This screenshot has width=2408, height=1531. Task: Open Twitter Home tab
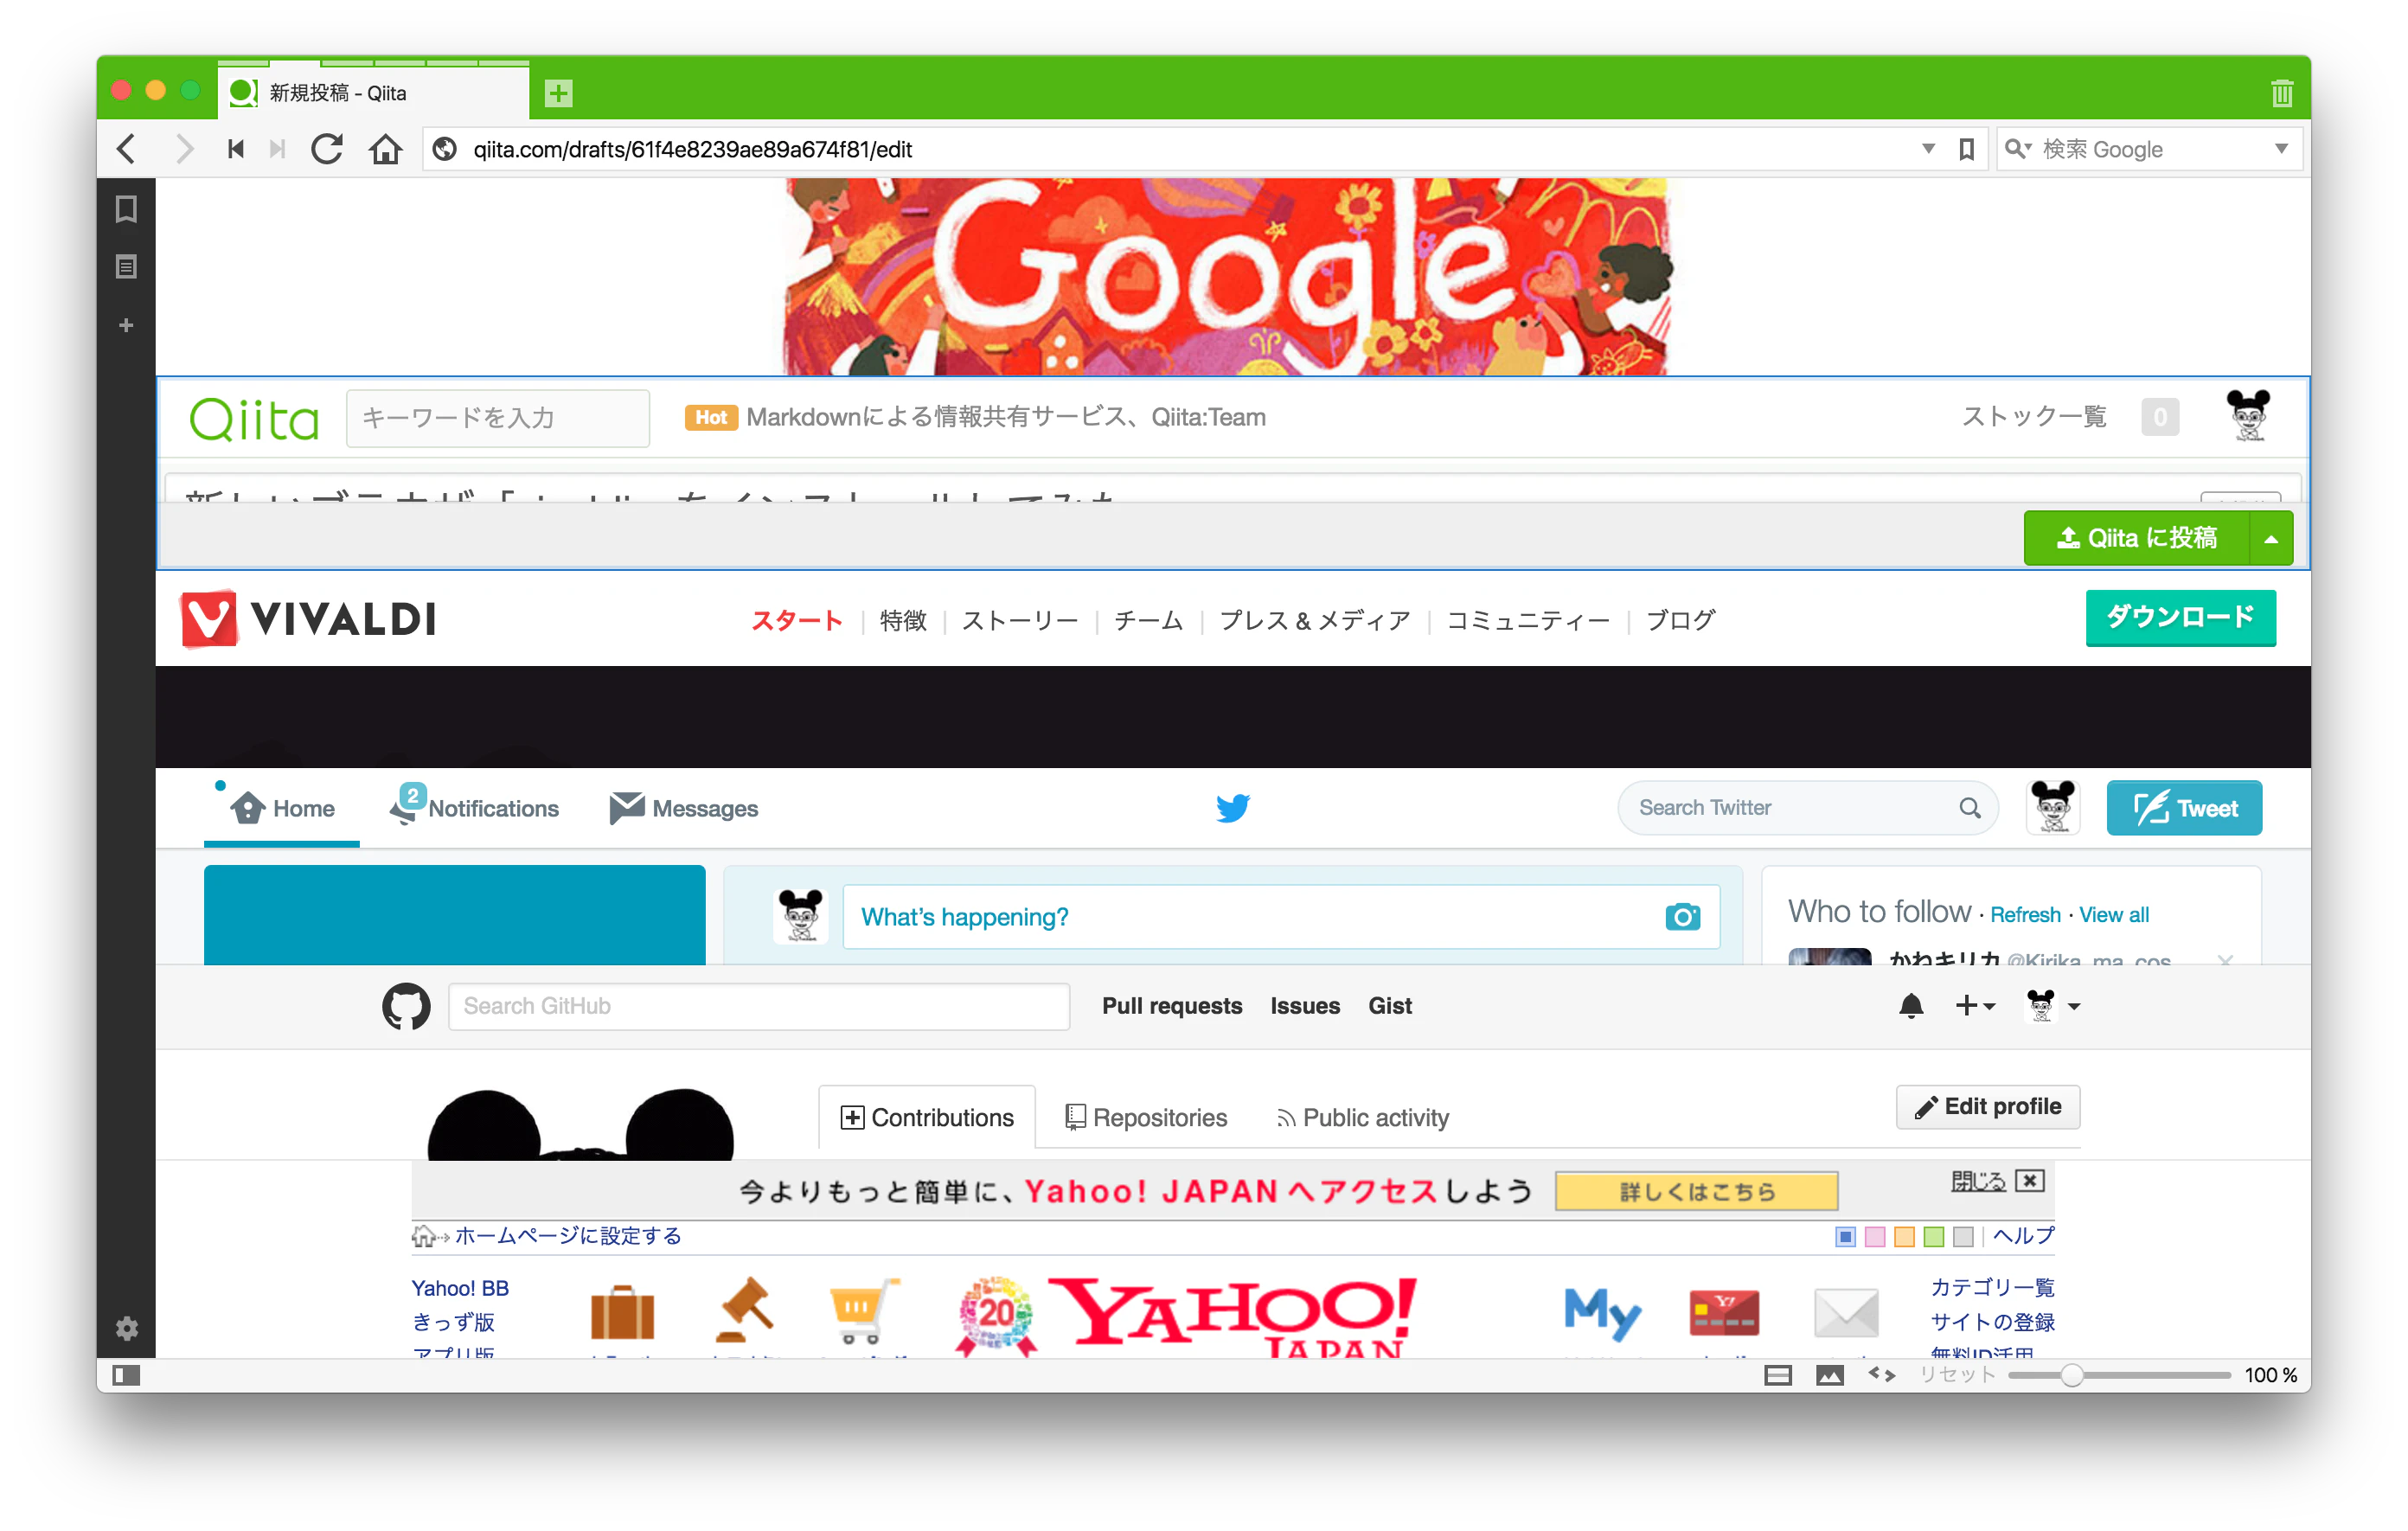pos(282,808)
